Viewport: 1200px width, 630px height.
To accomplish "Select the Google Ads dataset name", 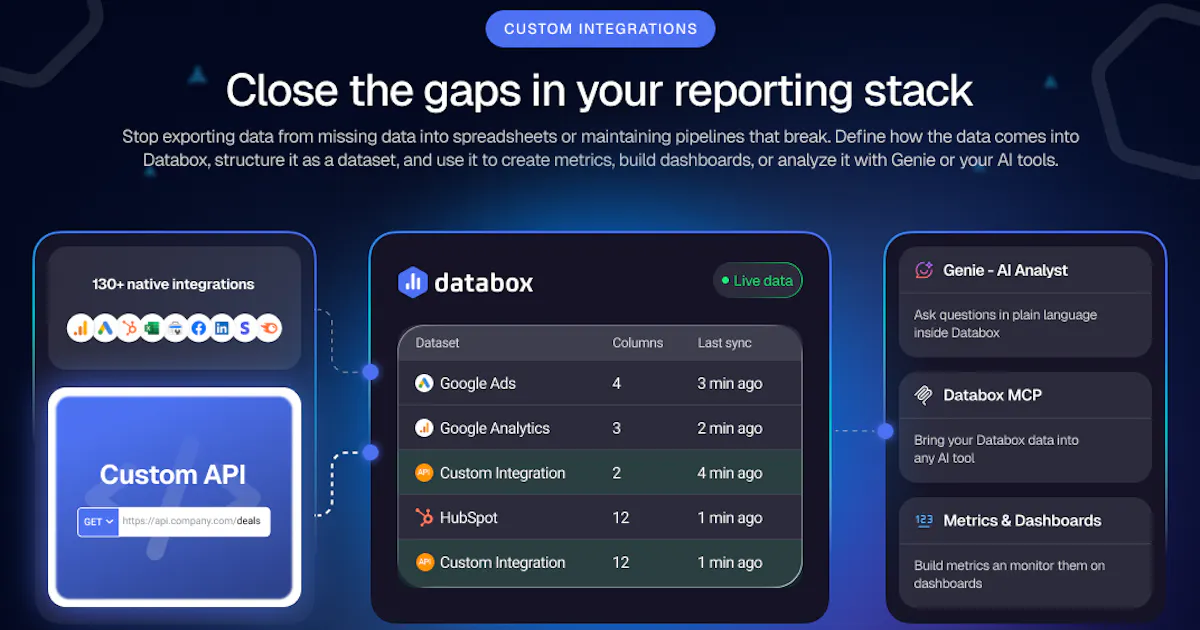I will tap(478, 383).
